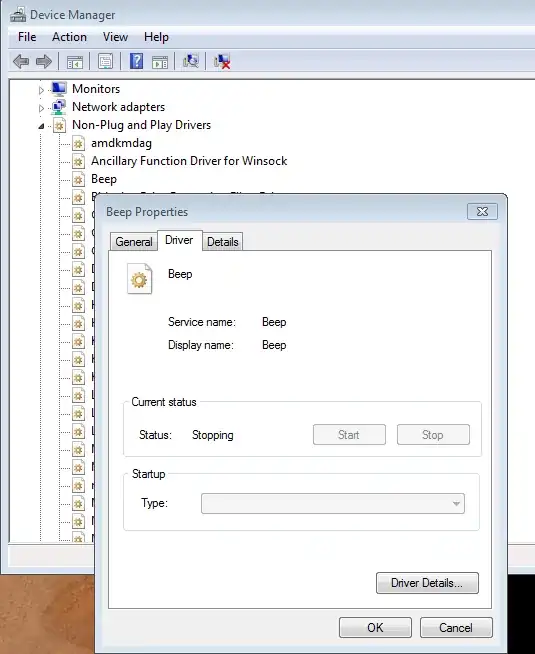
Task: Click the amdkmdag driver icon
Action: coord(78,143)
